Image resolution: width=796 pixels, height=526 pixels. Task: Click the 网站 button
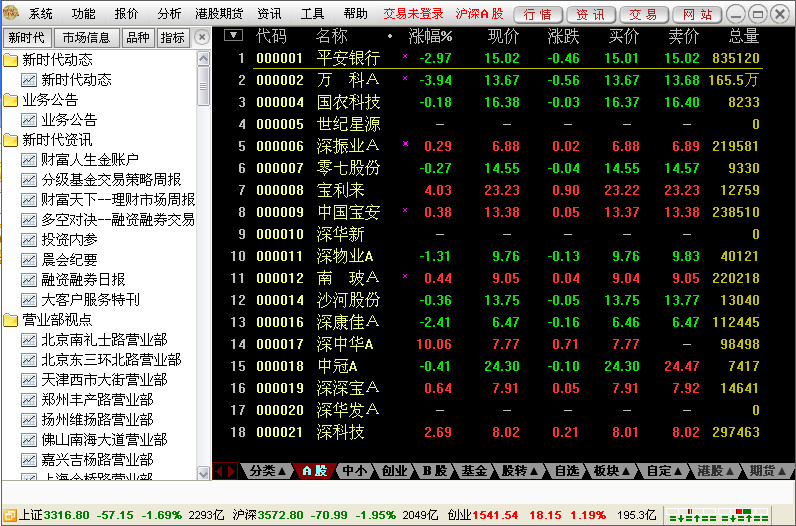coord(697,14)
